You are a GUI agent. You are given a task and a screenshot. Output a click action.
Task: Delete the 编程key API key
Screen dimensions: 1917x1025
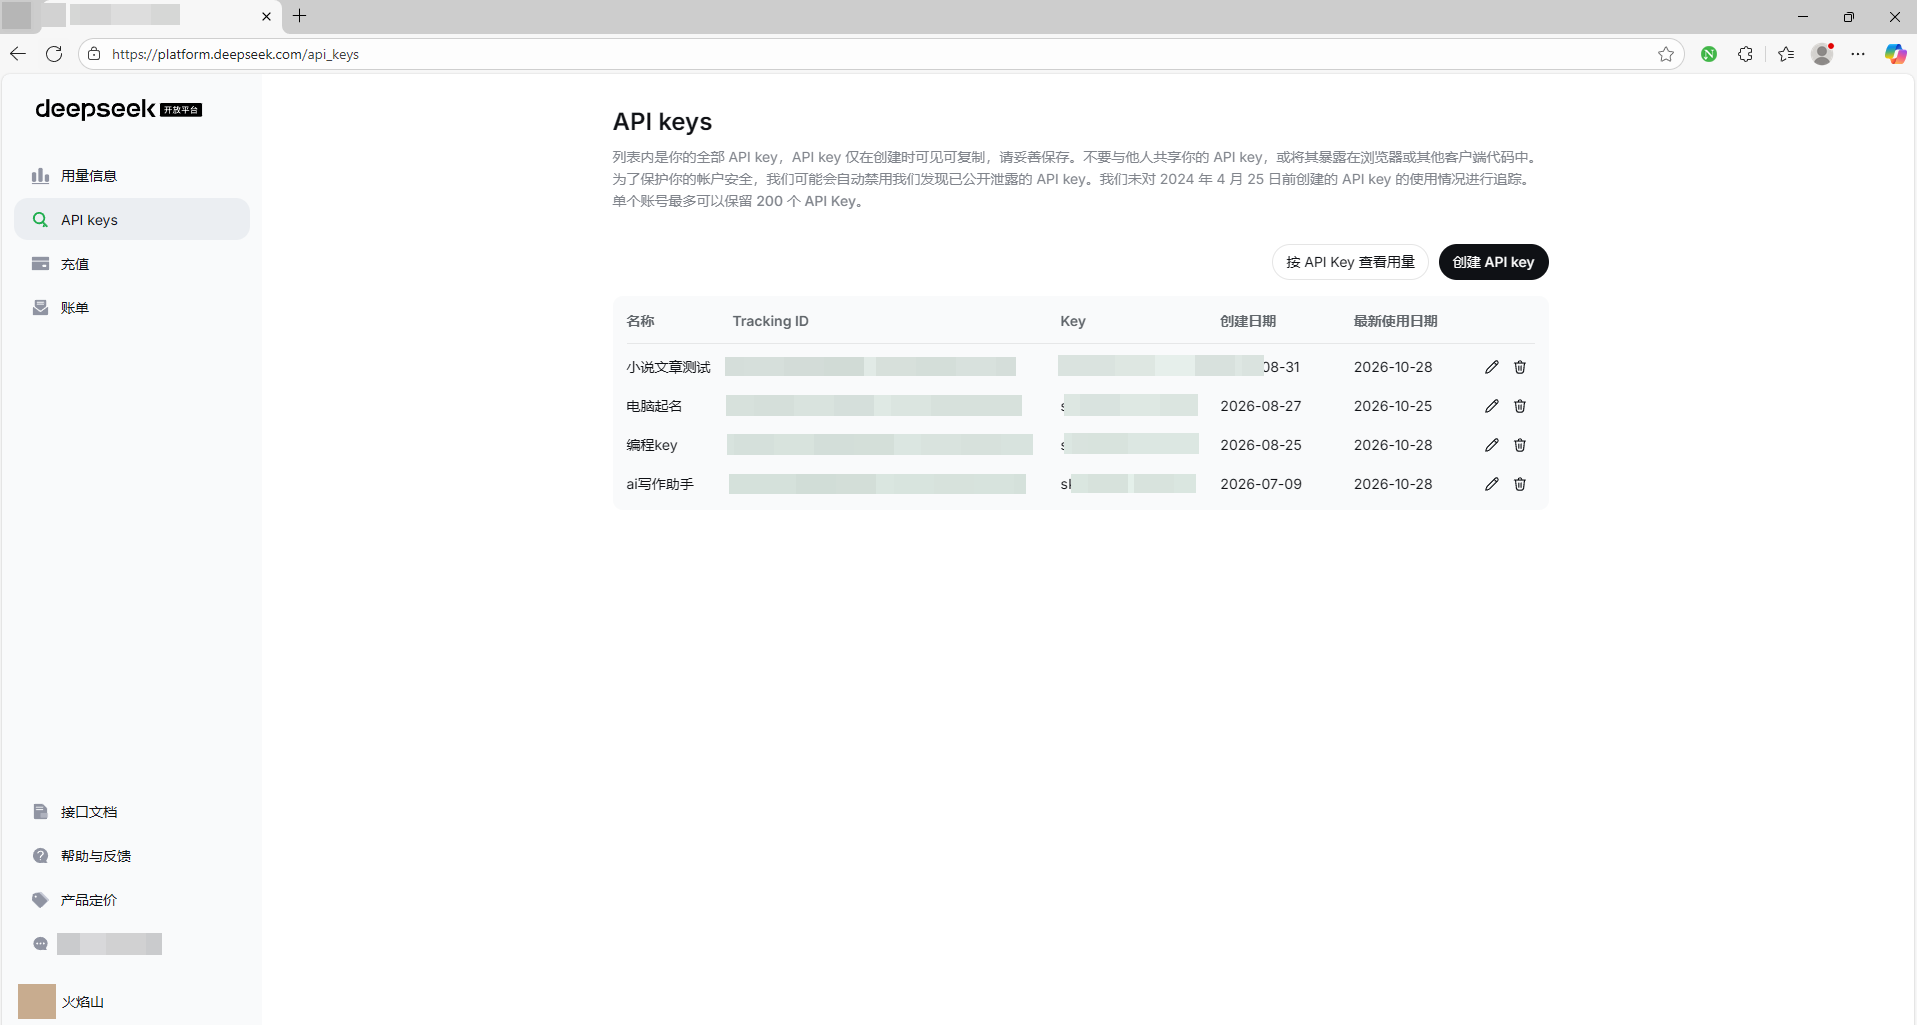(x=1519, y=445)
